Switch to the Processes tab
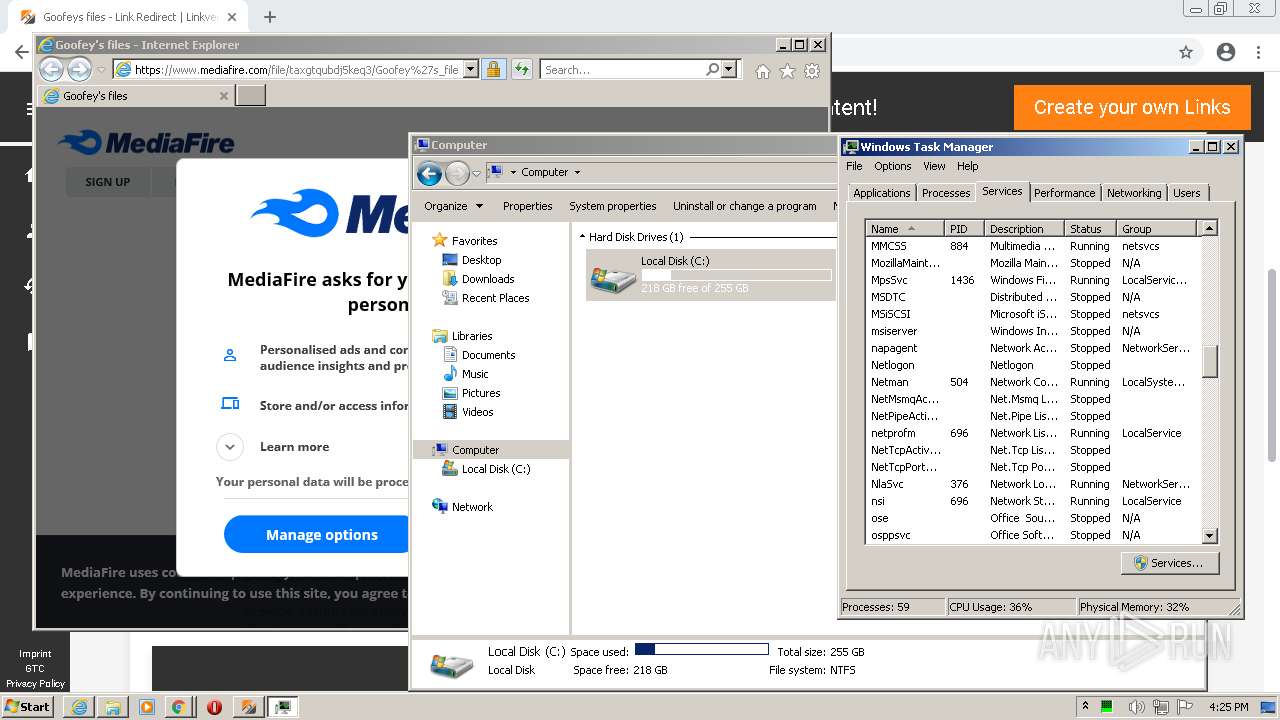1280x720 pixels. pyautogui.click(x=945, y=193)
